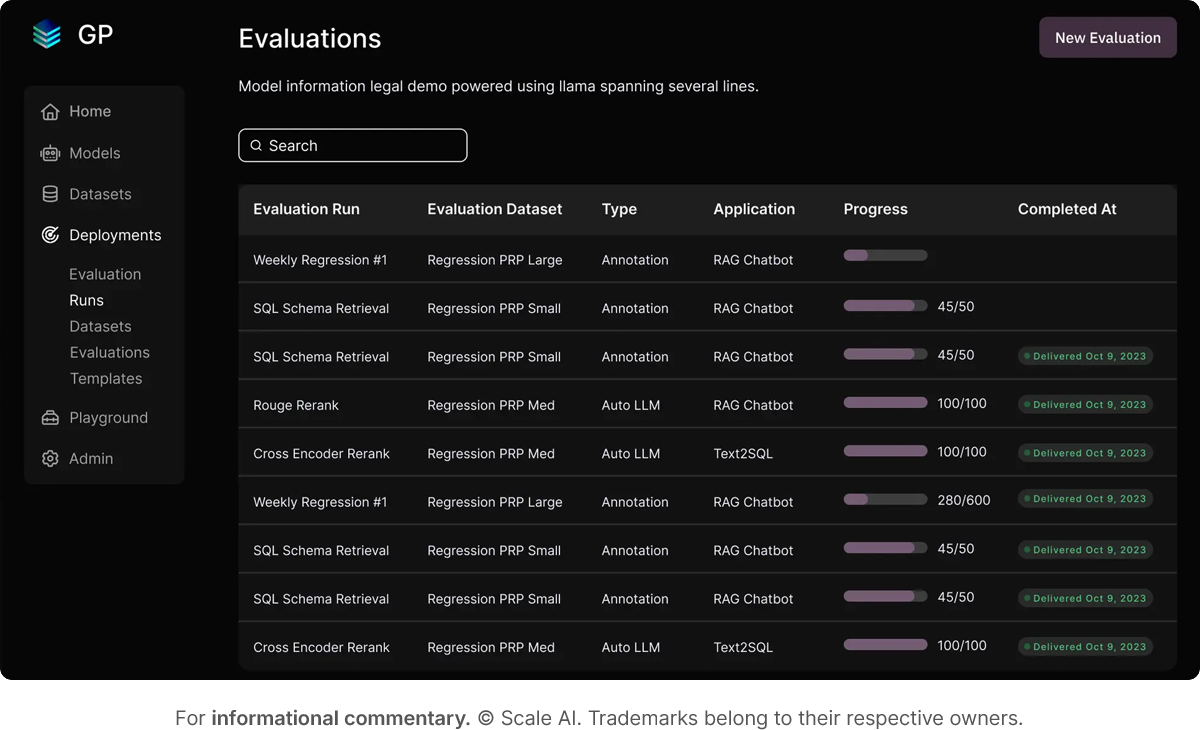Image resolution: width=1200 pixels, height=730 pixels.
Task: Click the progress bar for Weekly Regression #1
Action: pyautogui.click(x=885, y=256)
